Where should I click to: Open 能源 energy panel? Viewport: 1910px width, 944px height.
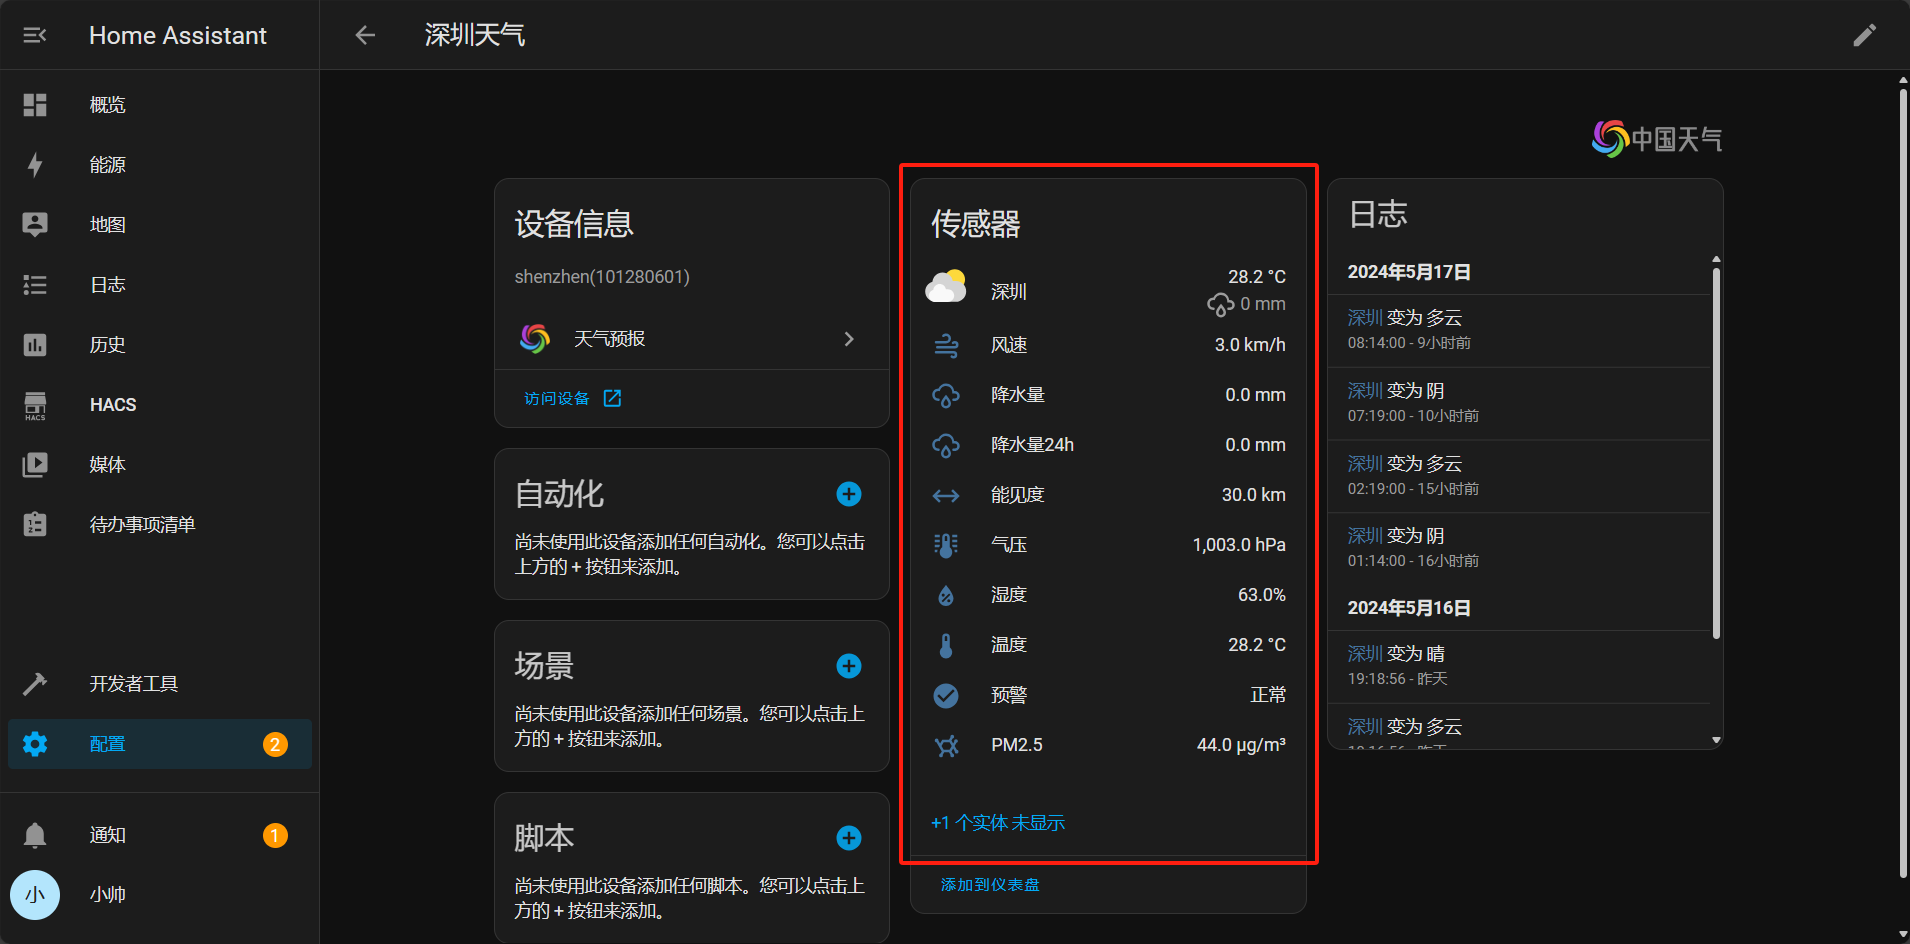click(x=160, y=165)
